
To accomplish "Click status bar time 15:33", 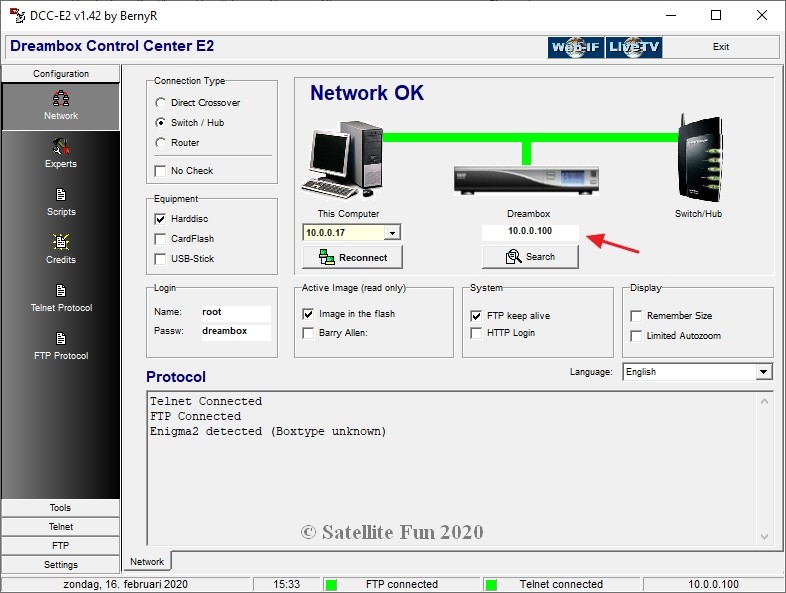I will pos(286,584).
